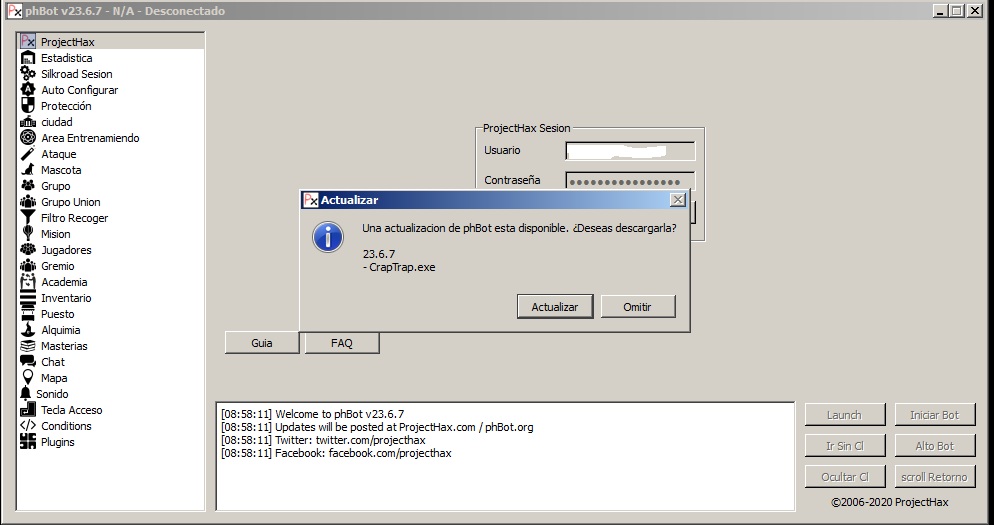This screenshot has height=525, width=994.
Task: Select Inventario from the left list
Action: point(66,298)
